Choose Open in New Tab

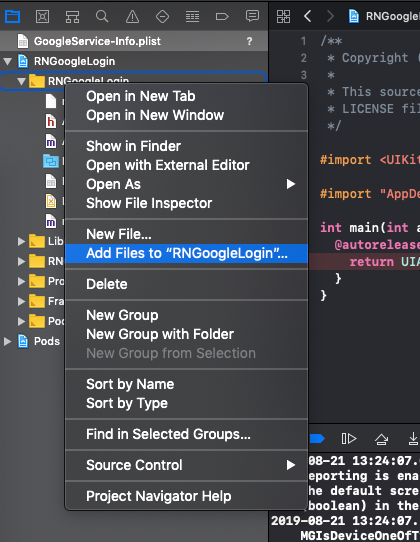(x=187, y=96)
